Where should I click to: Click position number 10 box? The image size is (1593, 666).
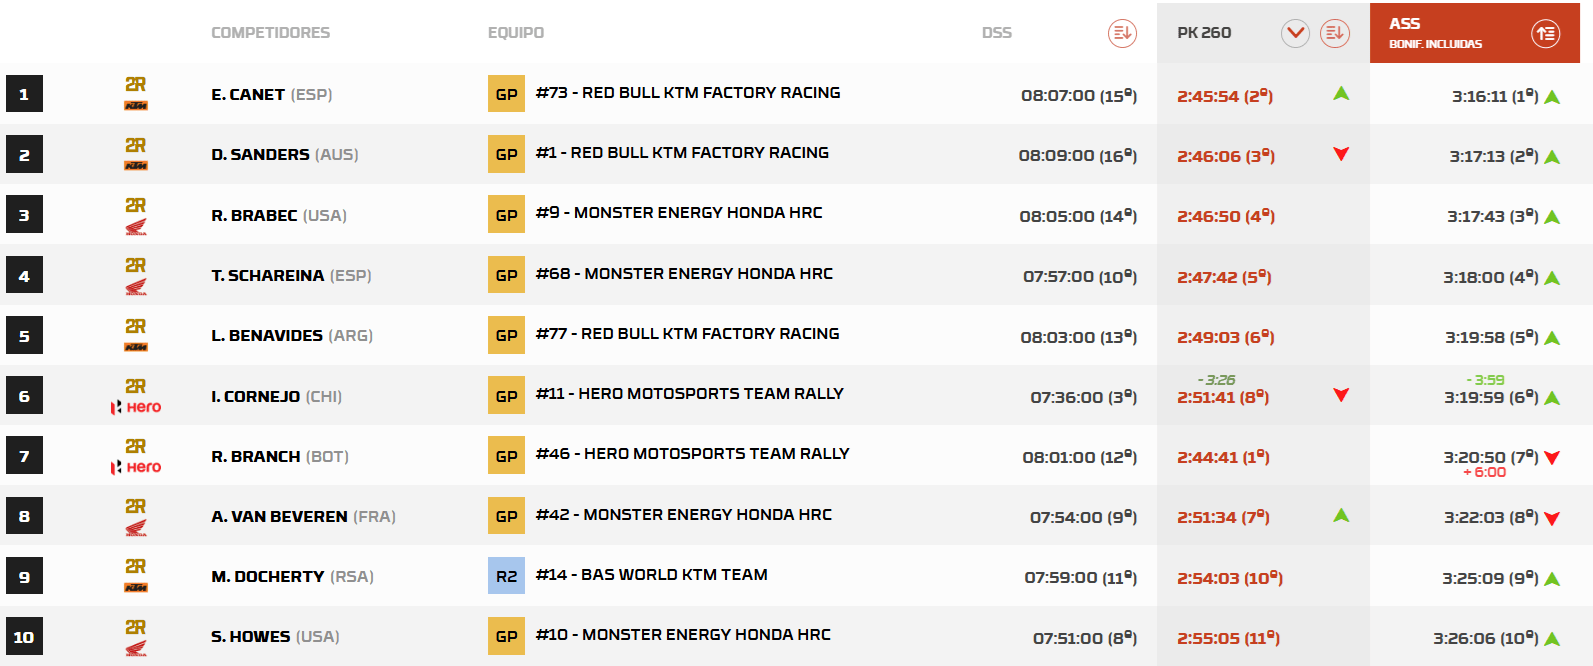pyautogui.click(x=24, y=636)
